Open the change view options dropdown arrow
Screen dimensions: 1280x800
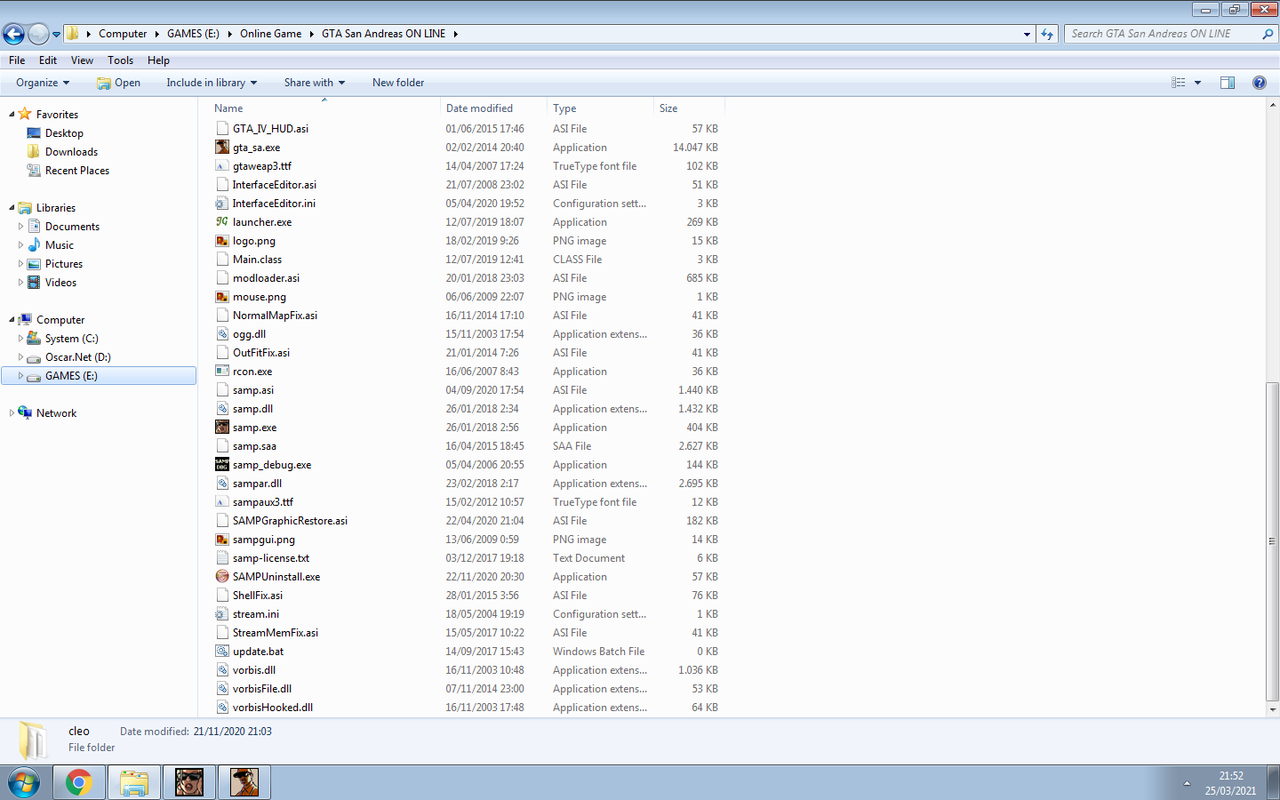pos(1198,83)
